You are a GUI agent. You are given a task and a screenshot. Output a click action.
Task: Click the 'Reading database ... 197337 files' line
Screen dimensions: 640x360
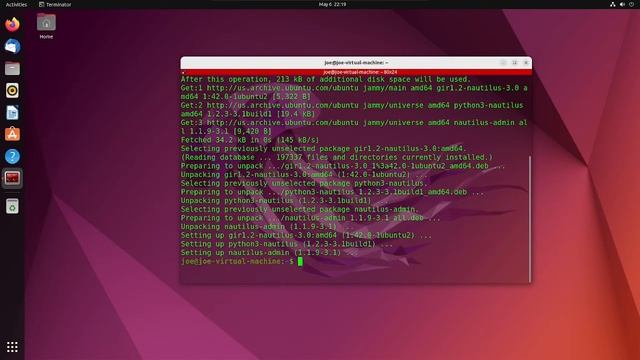[337, 157]
